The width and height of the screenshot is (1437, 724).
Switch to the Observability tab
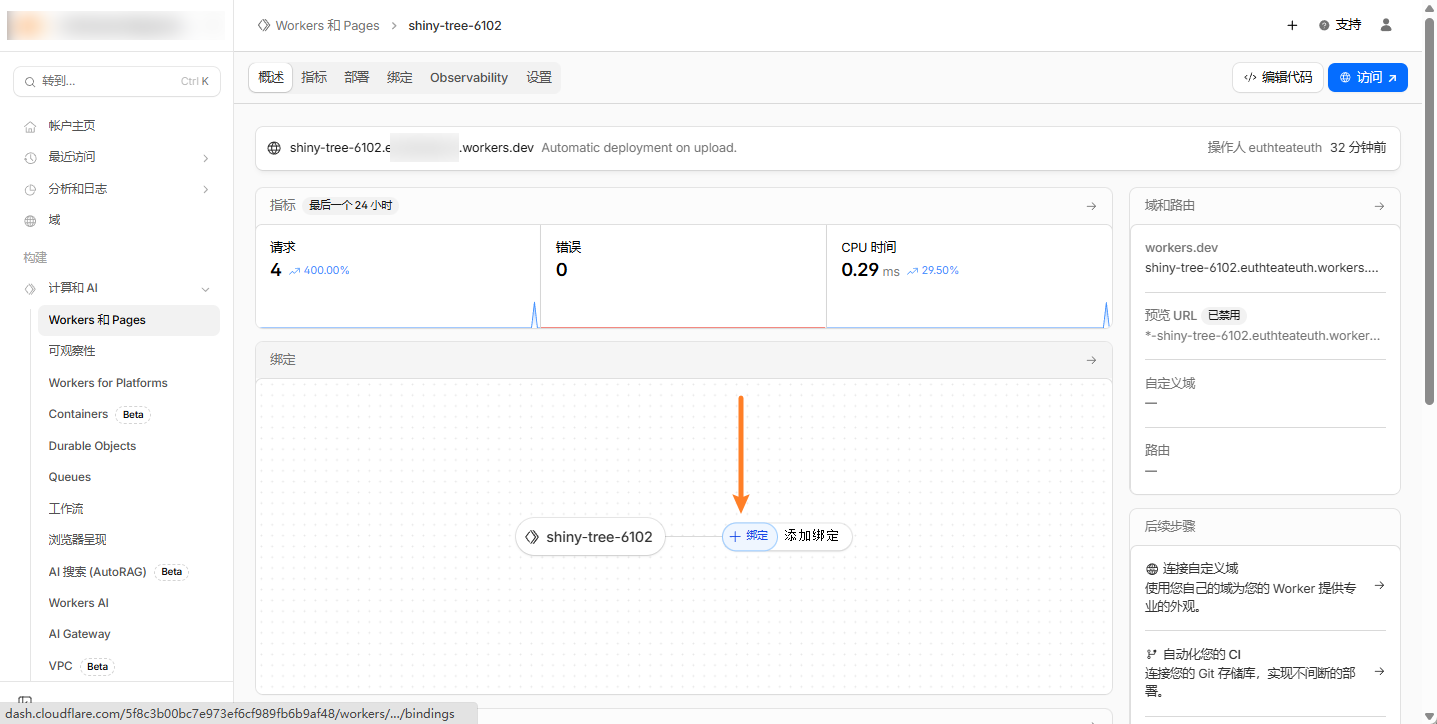click(x=468, y=77)
